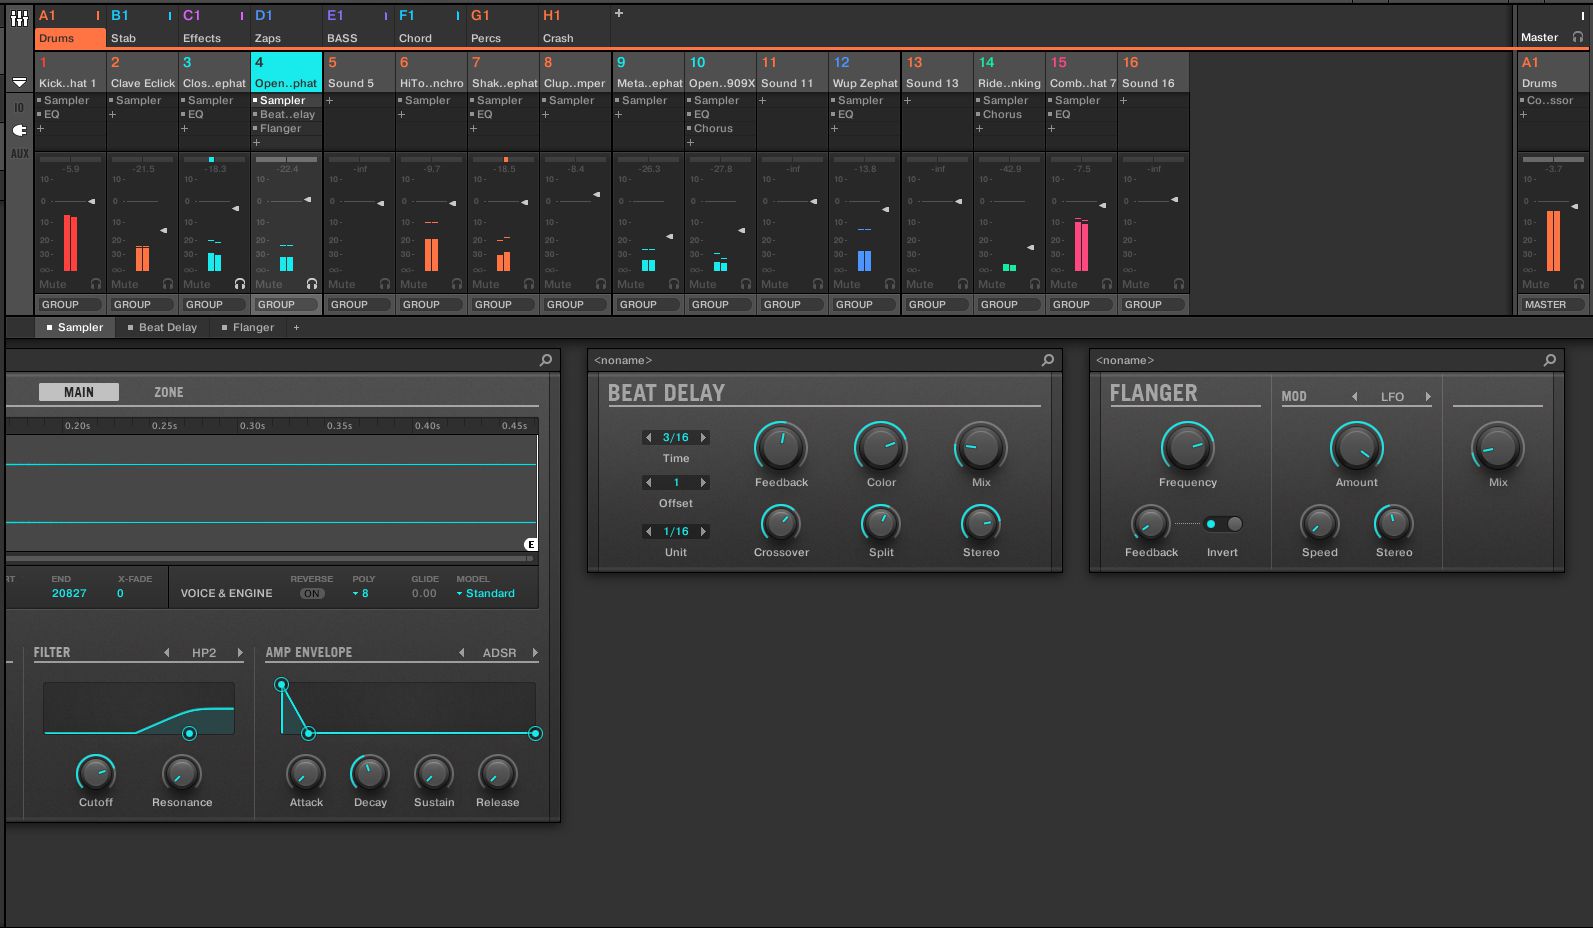
Task: Toggle the Flanger Invert switch
Action: pos(1223,524)
